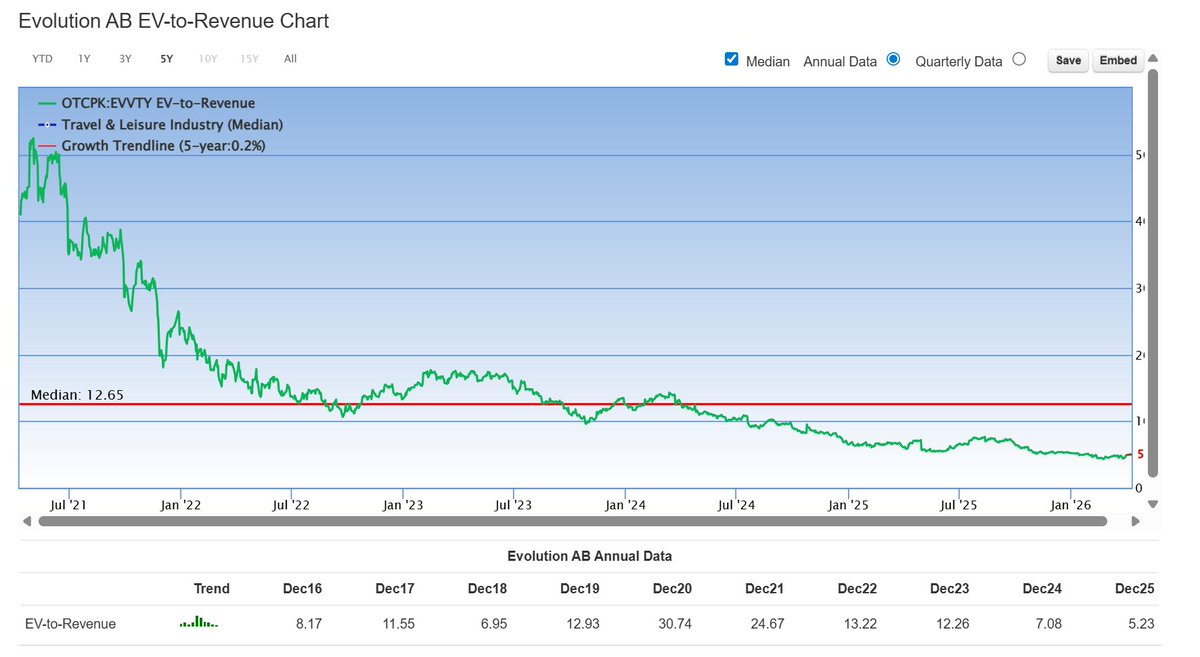The image size is (1200, 657).
Task: Click the Save button
Action: [1068, 60]
